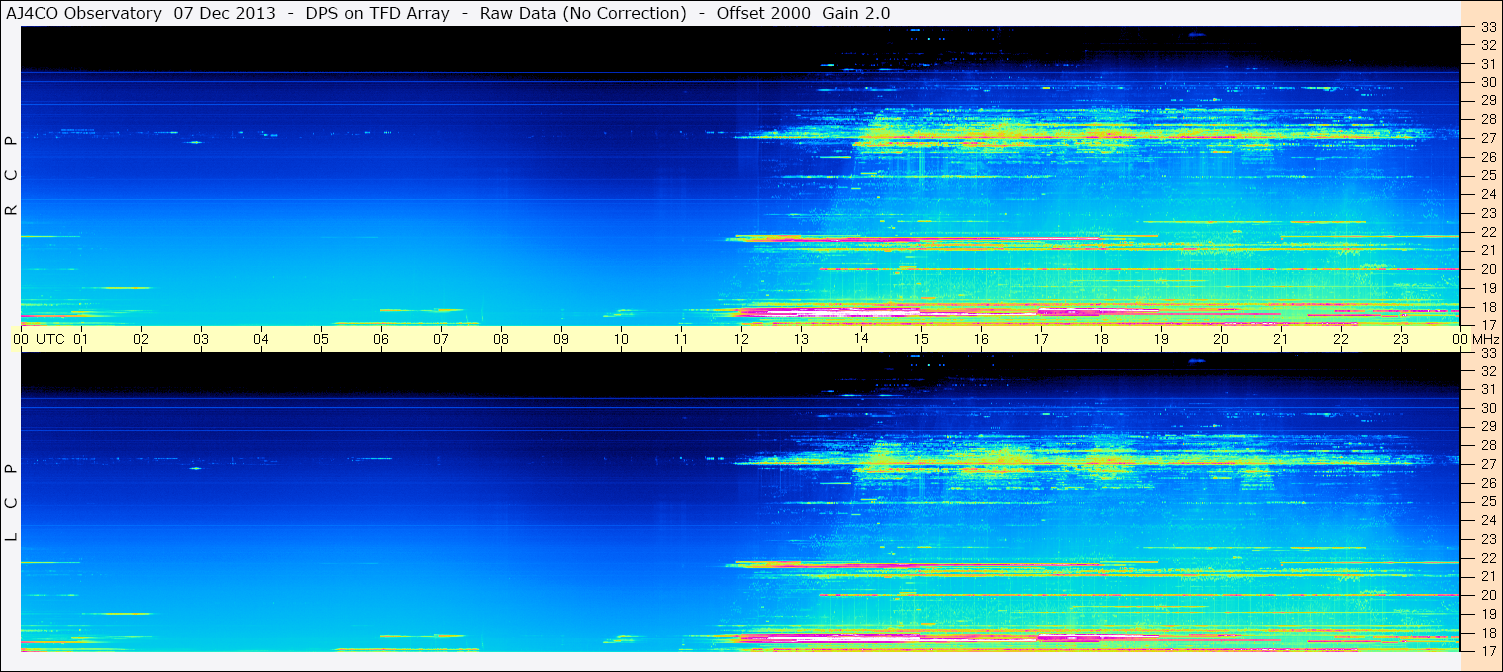1503x672 pixels.
Task: Select the 20 MHz label on LCP scale
Action: [x=1487, y=595]
